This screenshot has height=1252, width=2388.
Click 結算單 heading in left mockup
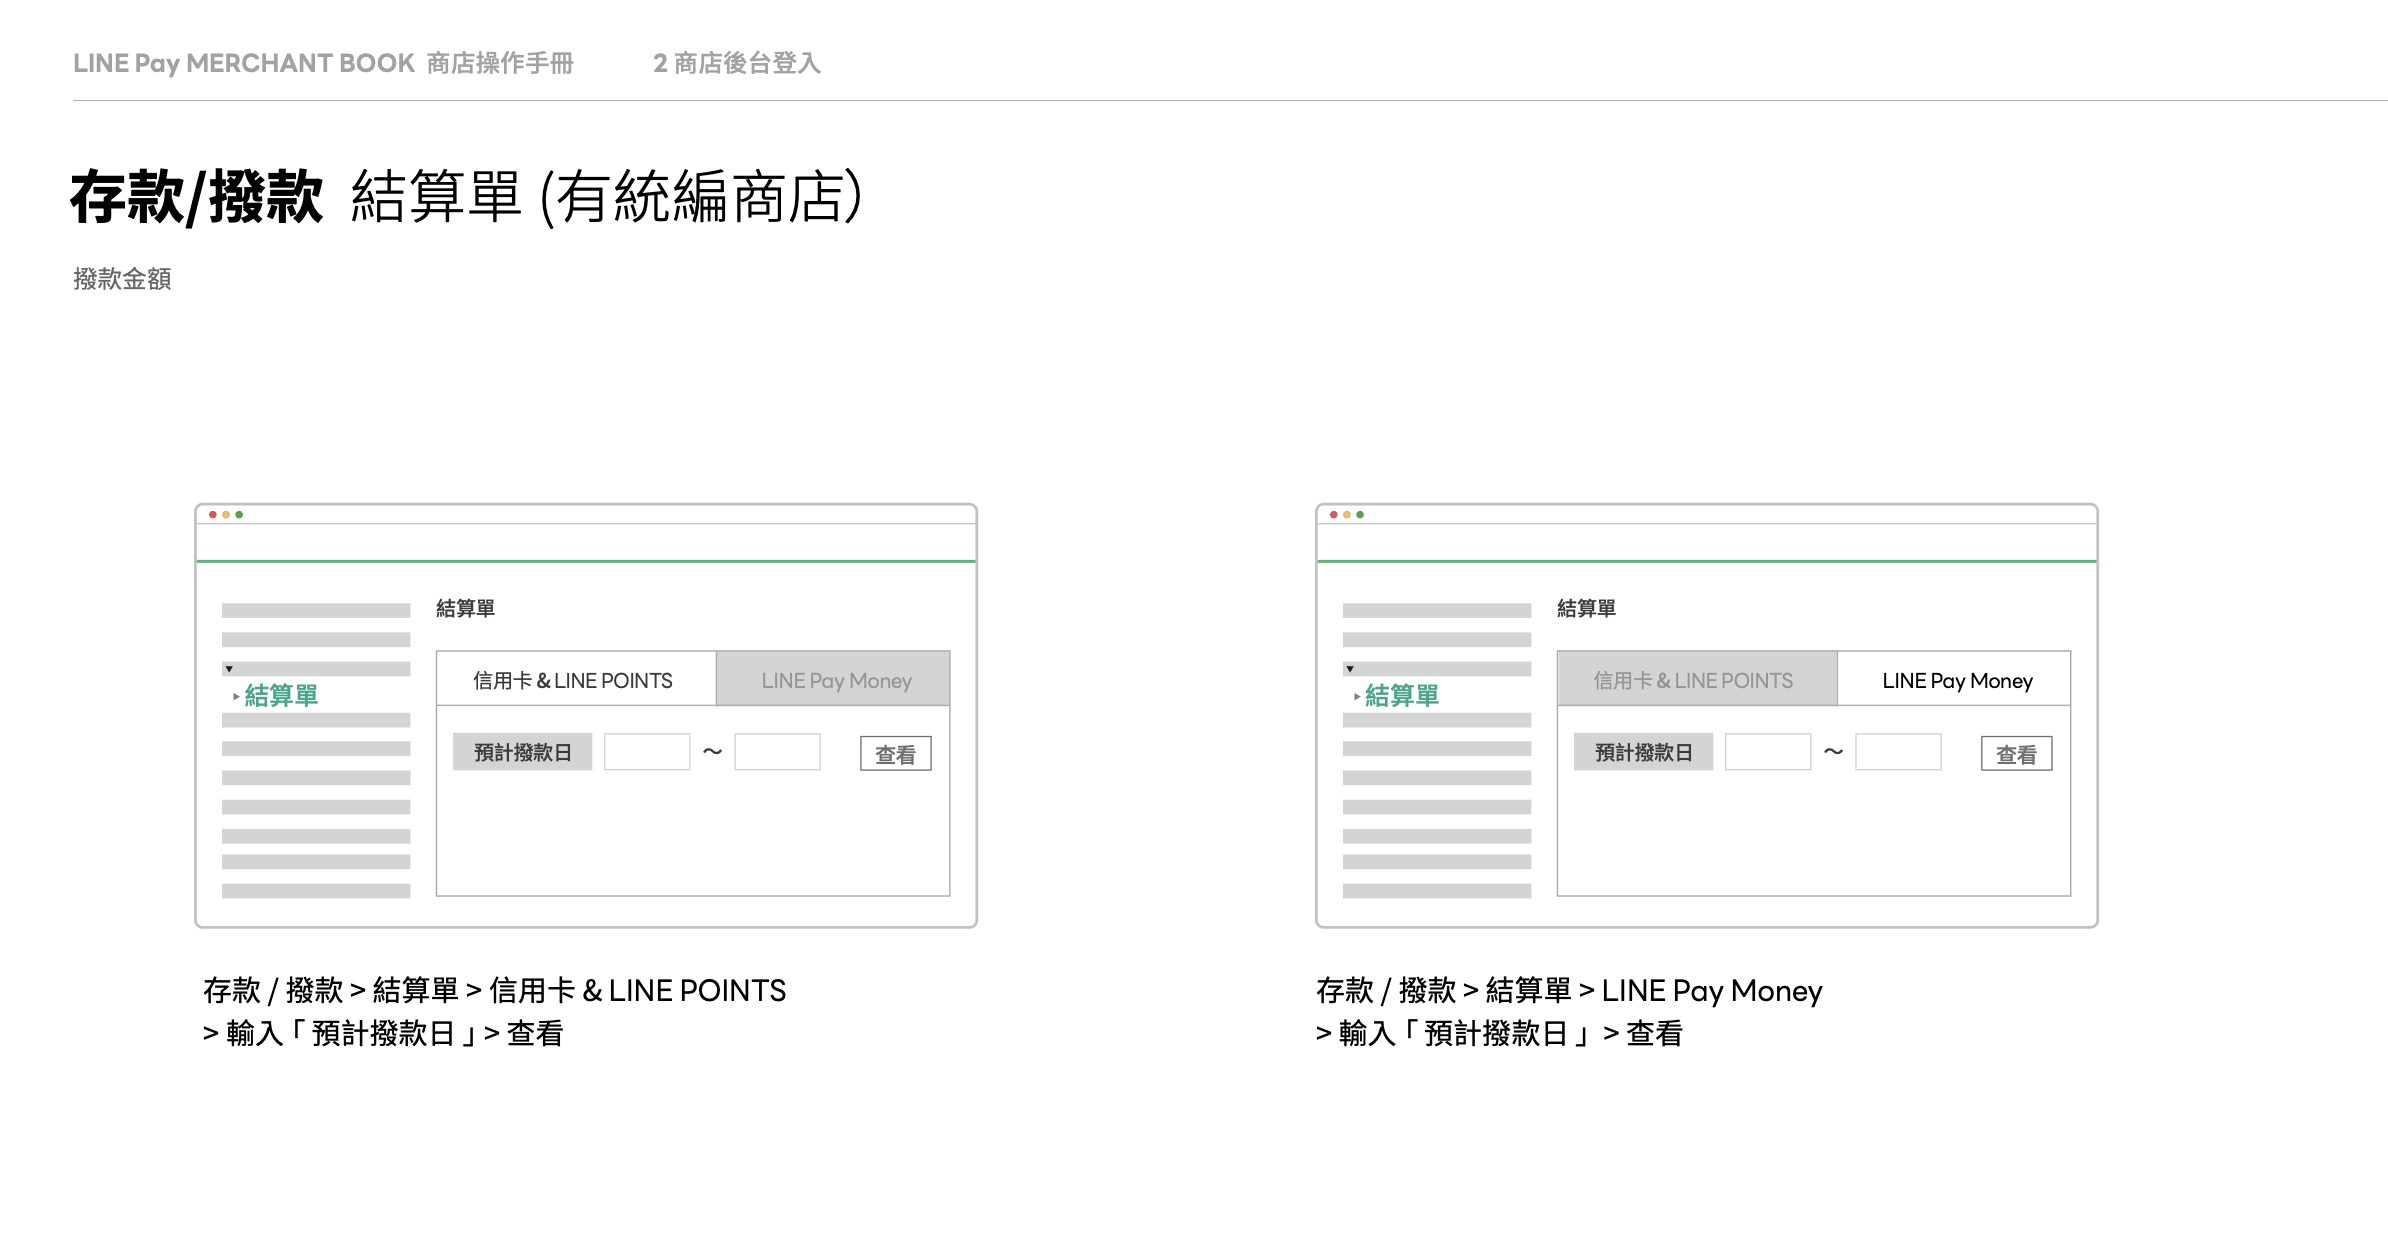coord(466,608)
